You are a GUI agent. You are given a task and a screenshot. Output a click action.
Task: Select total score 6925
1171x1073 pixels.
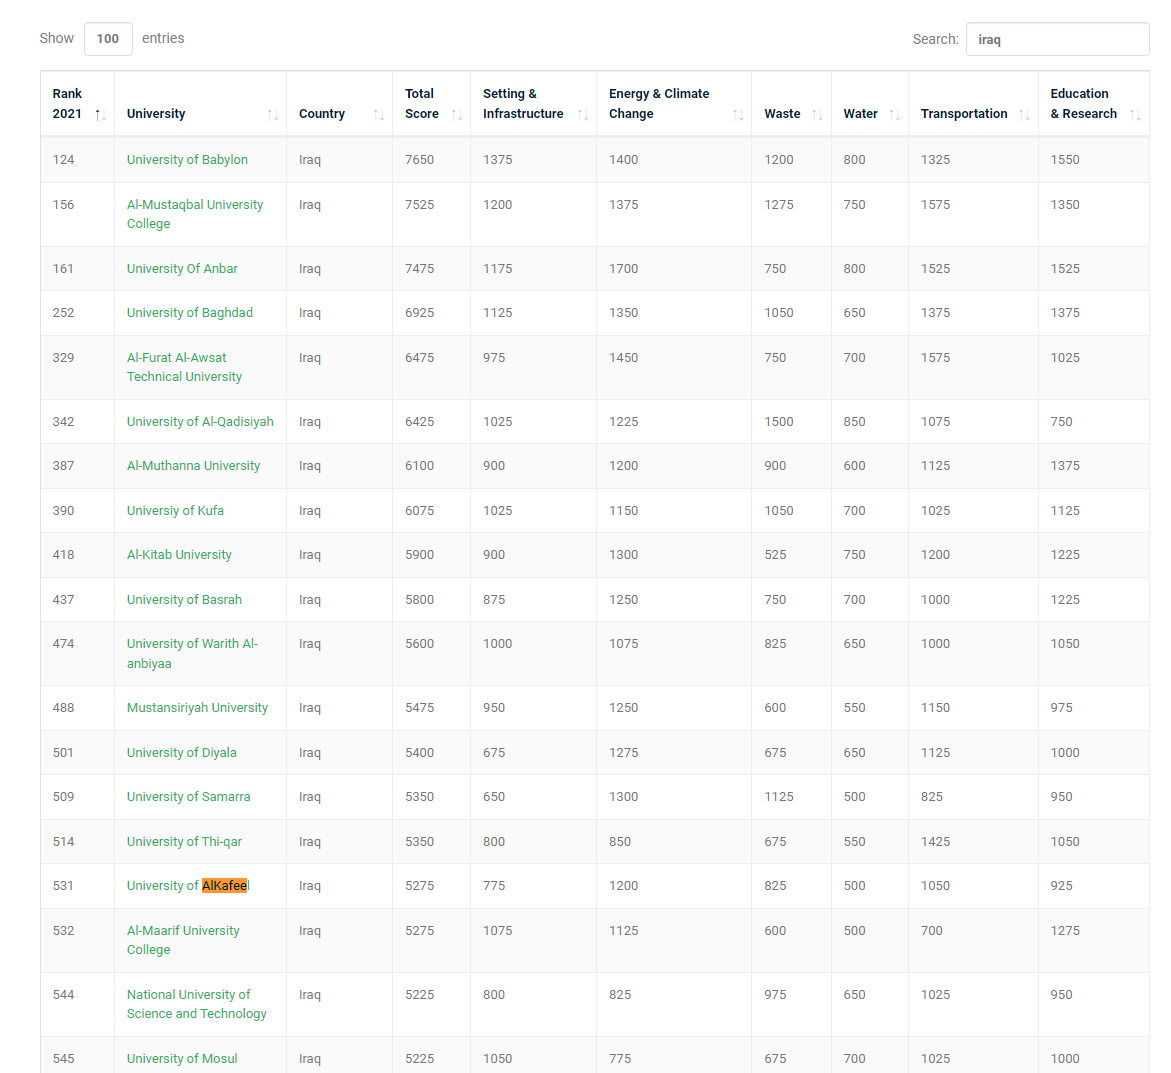420,313
